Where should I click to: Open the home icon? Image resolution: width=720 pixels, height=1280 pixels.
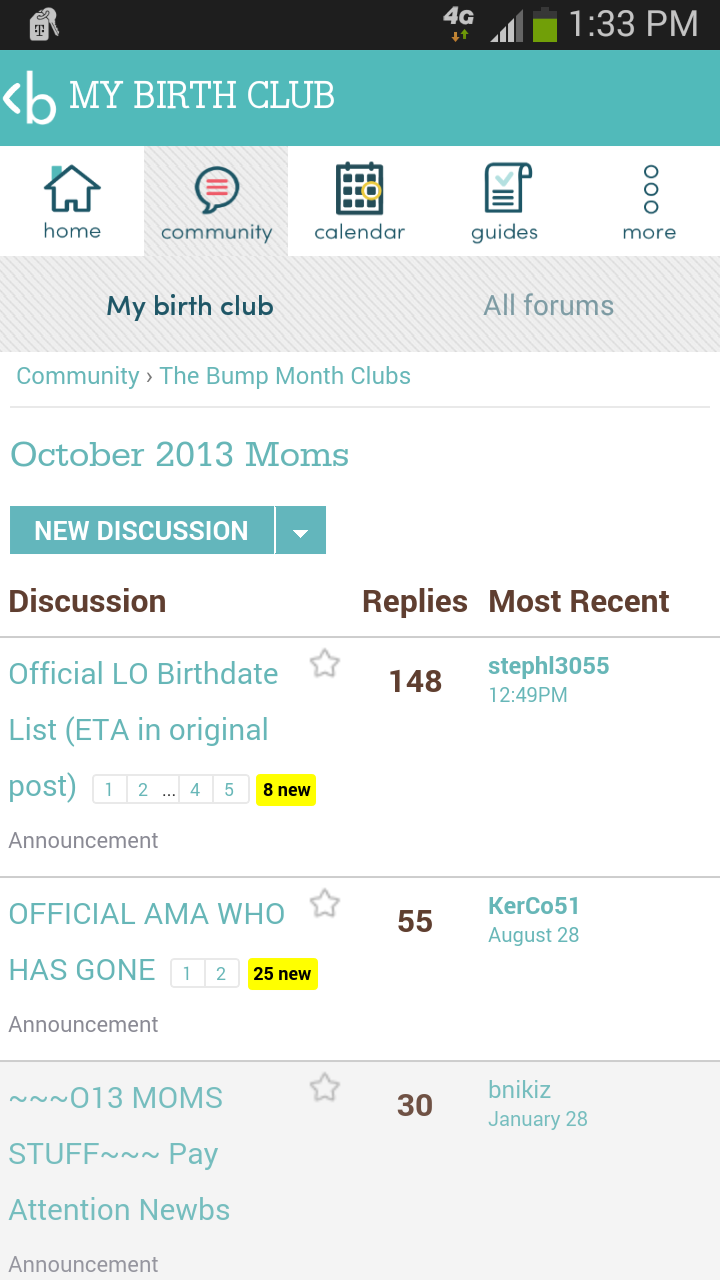[x=72, y=190]
